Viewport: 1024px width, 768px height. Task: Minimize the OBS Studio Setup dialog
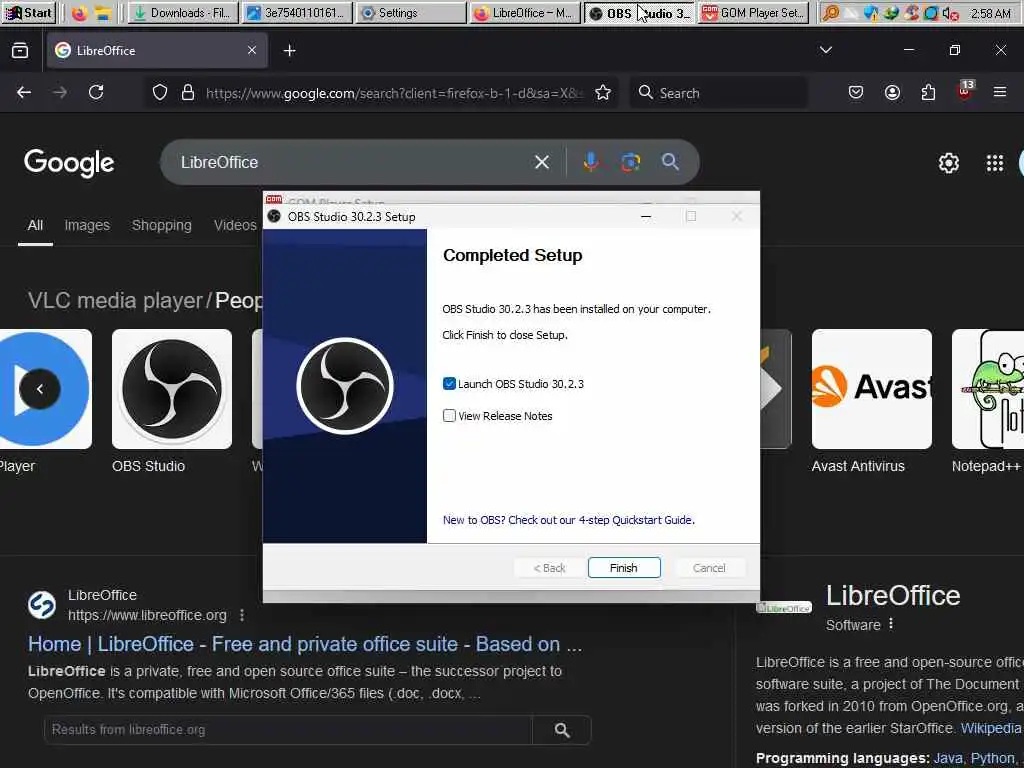646,216
